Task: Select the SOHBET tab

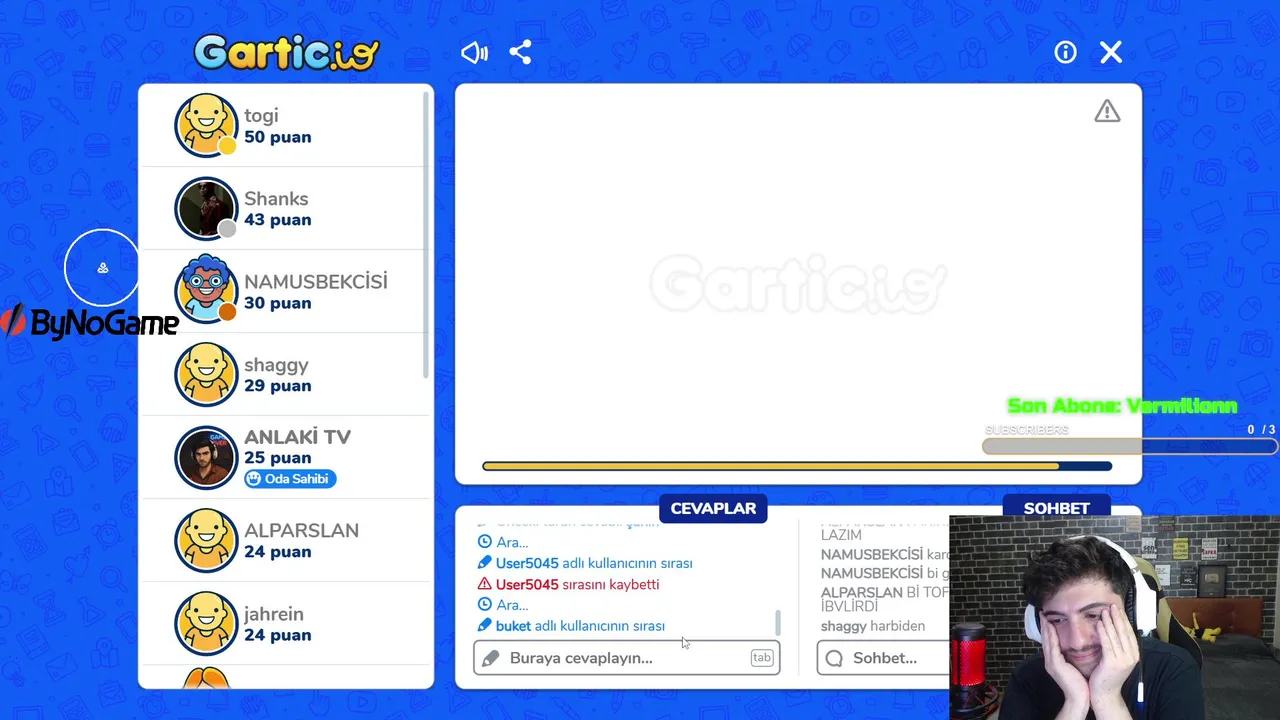Action: click(1056, 508)
